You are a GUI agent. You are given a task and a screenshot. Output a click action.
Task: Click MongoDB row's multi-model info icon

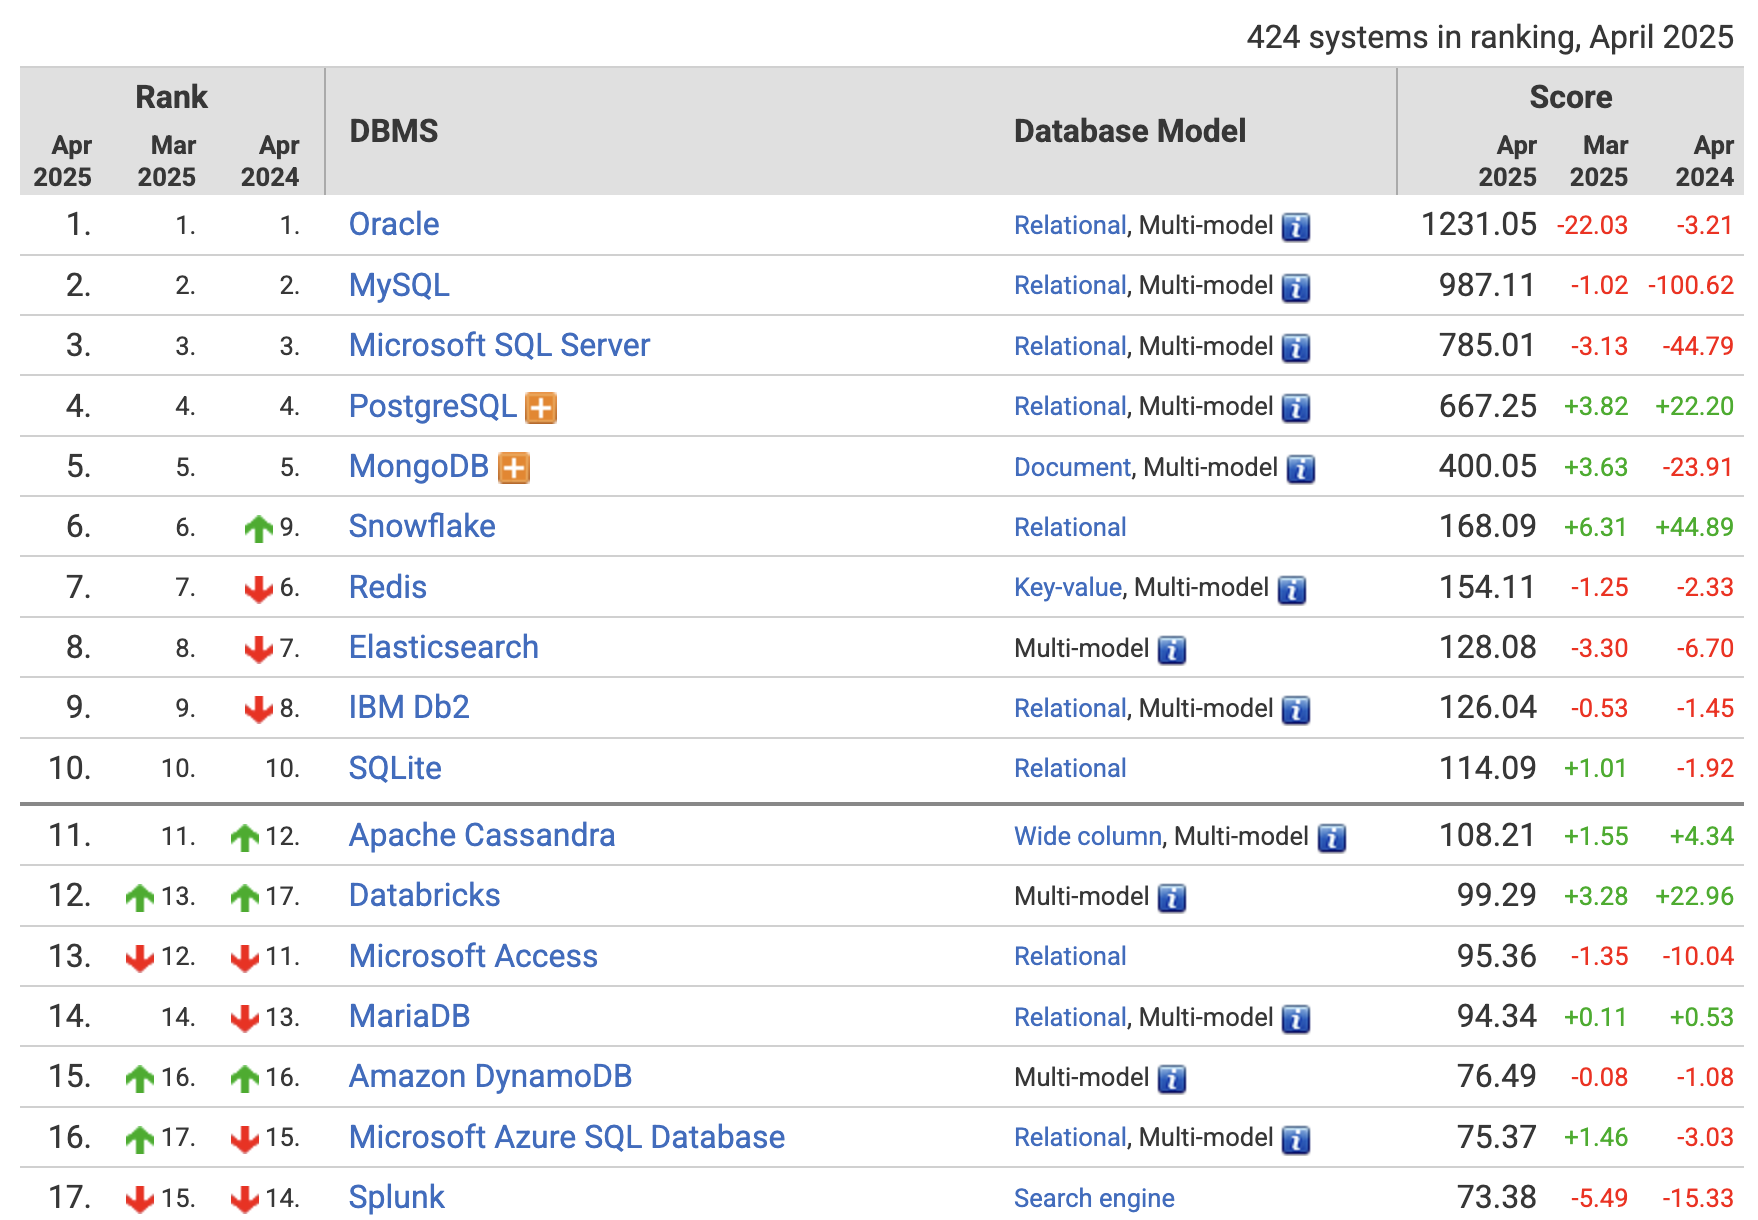1300,469
